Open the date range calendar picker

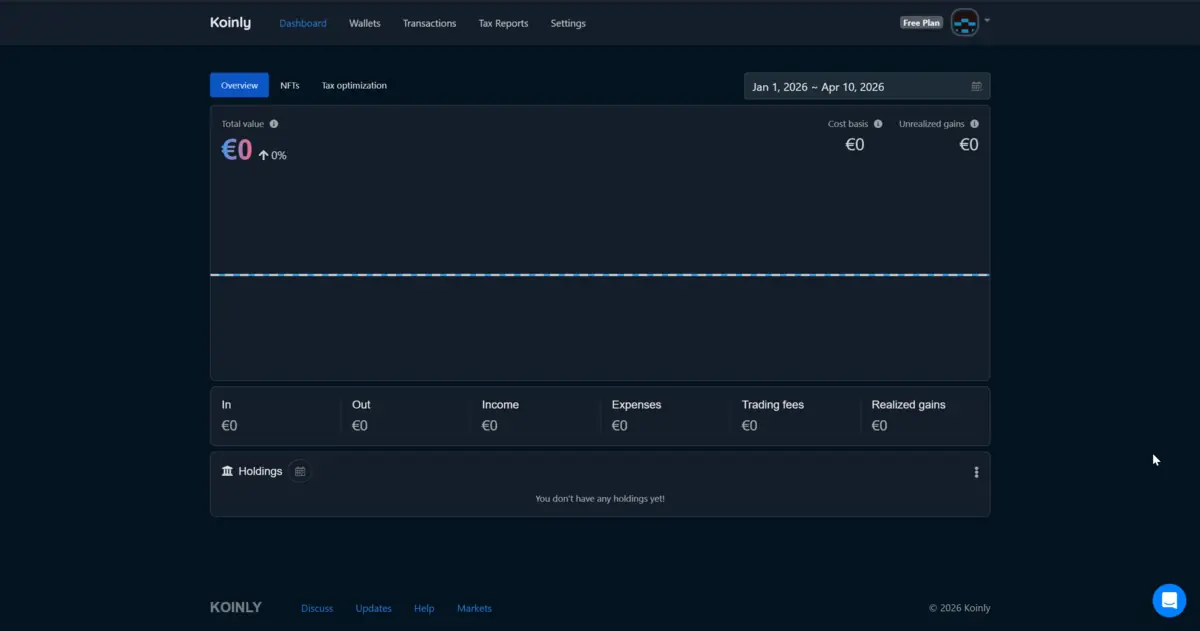pyautogui.click(x=978, y=86)
